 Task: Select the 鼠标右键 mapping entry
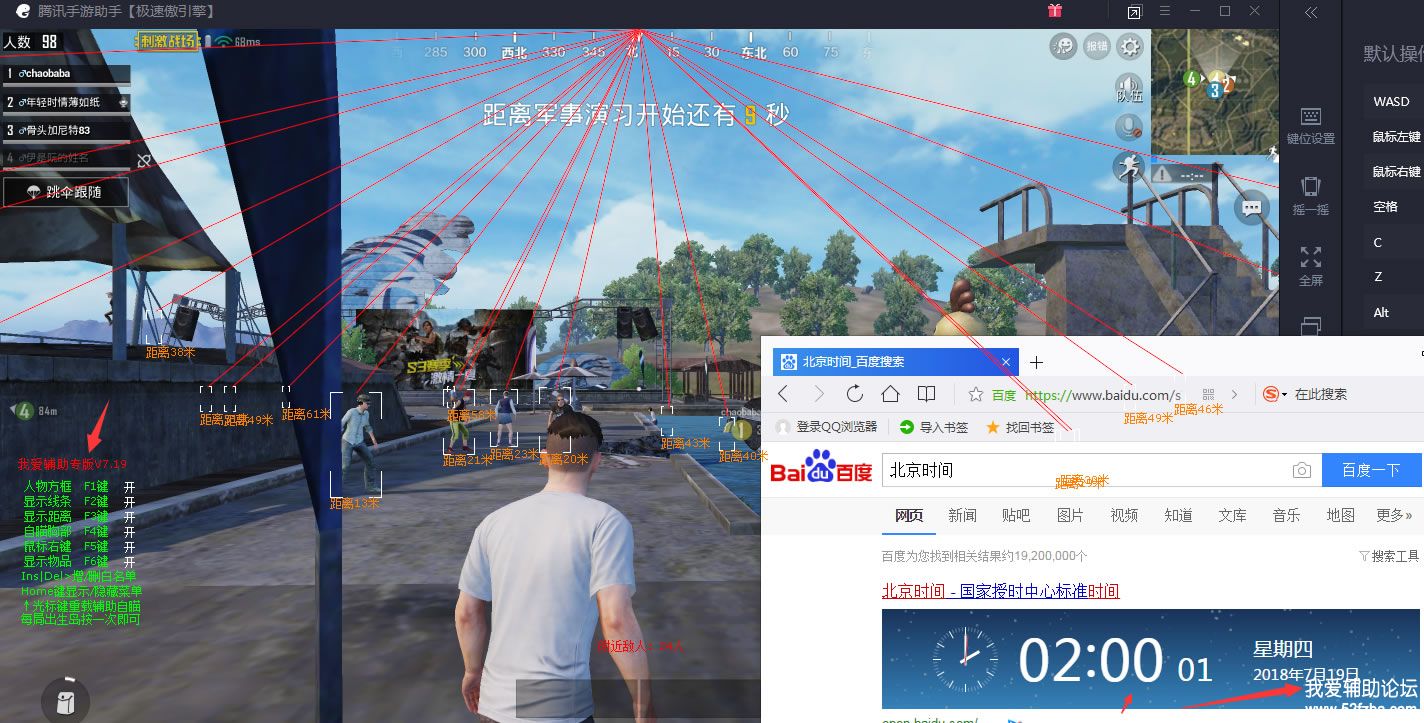pos(1394,172)
